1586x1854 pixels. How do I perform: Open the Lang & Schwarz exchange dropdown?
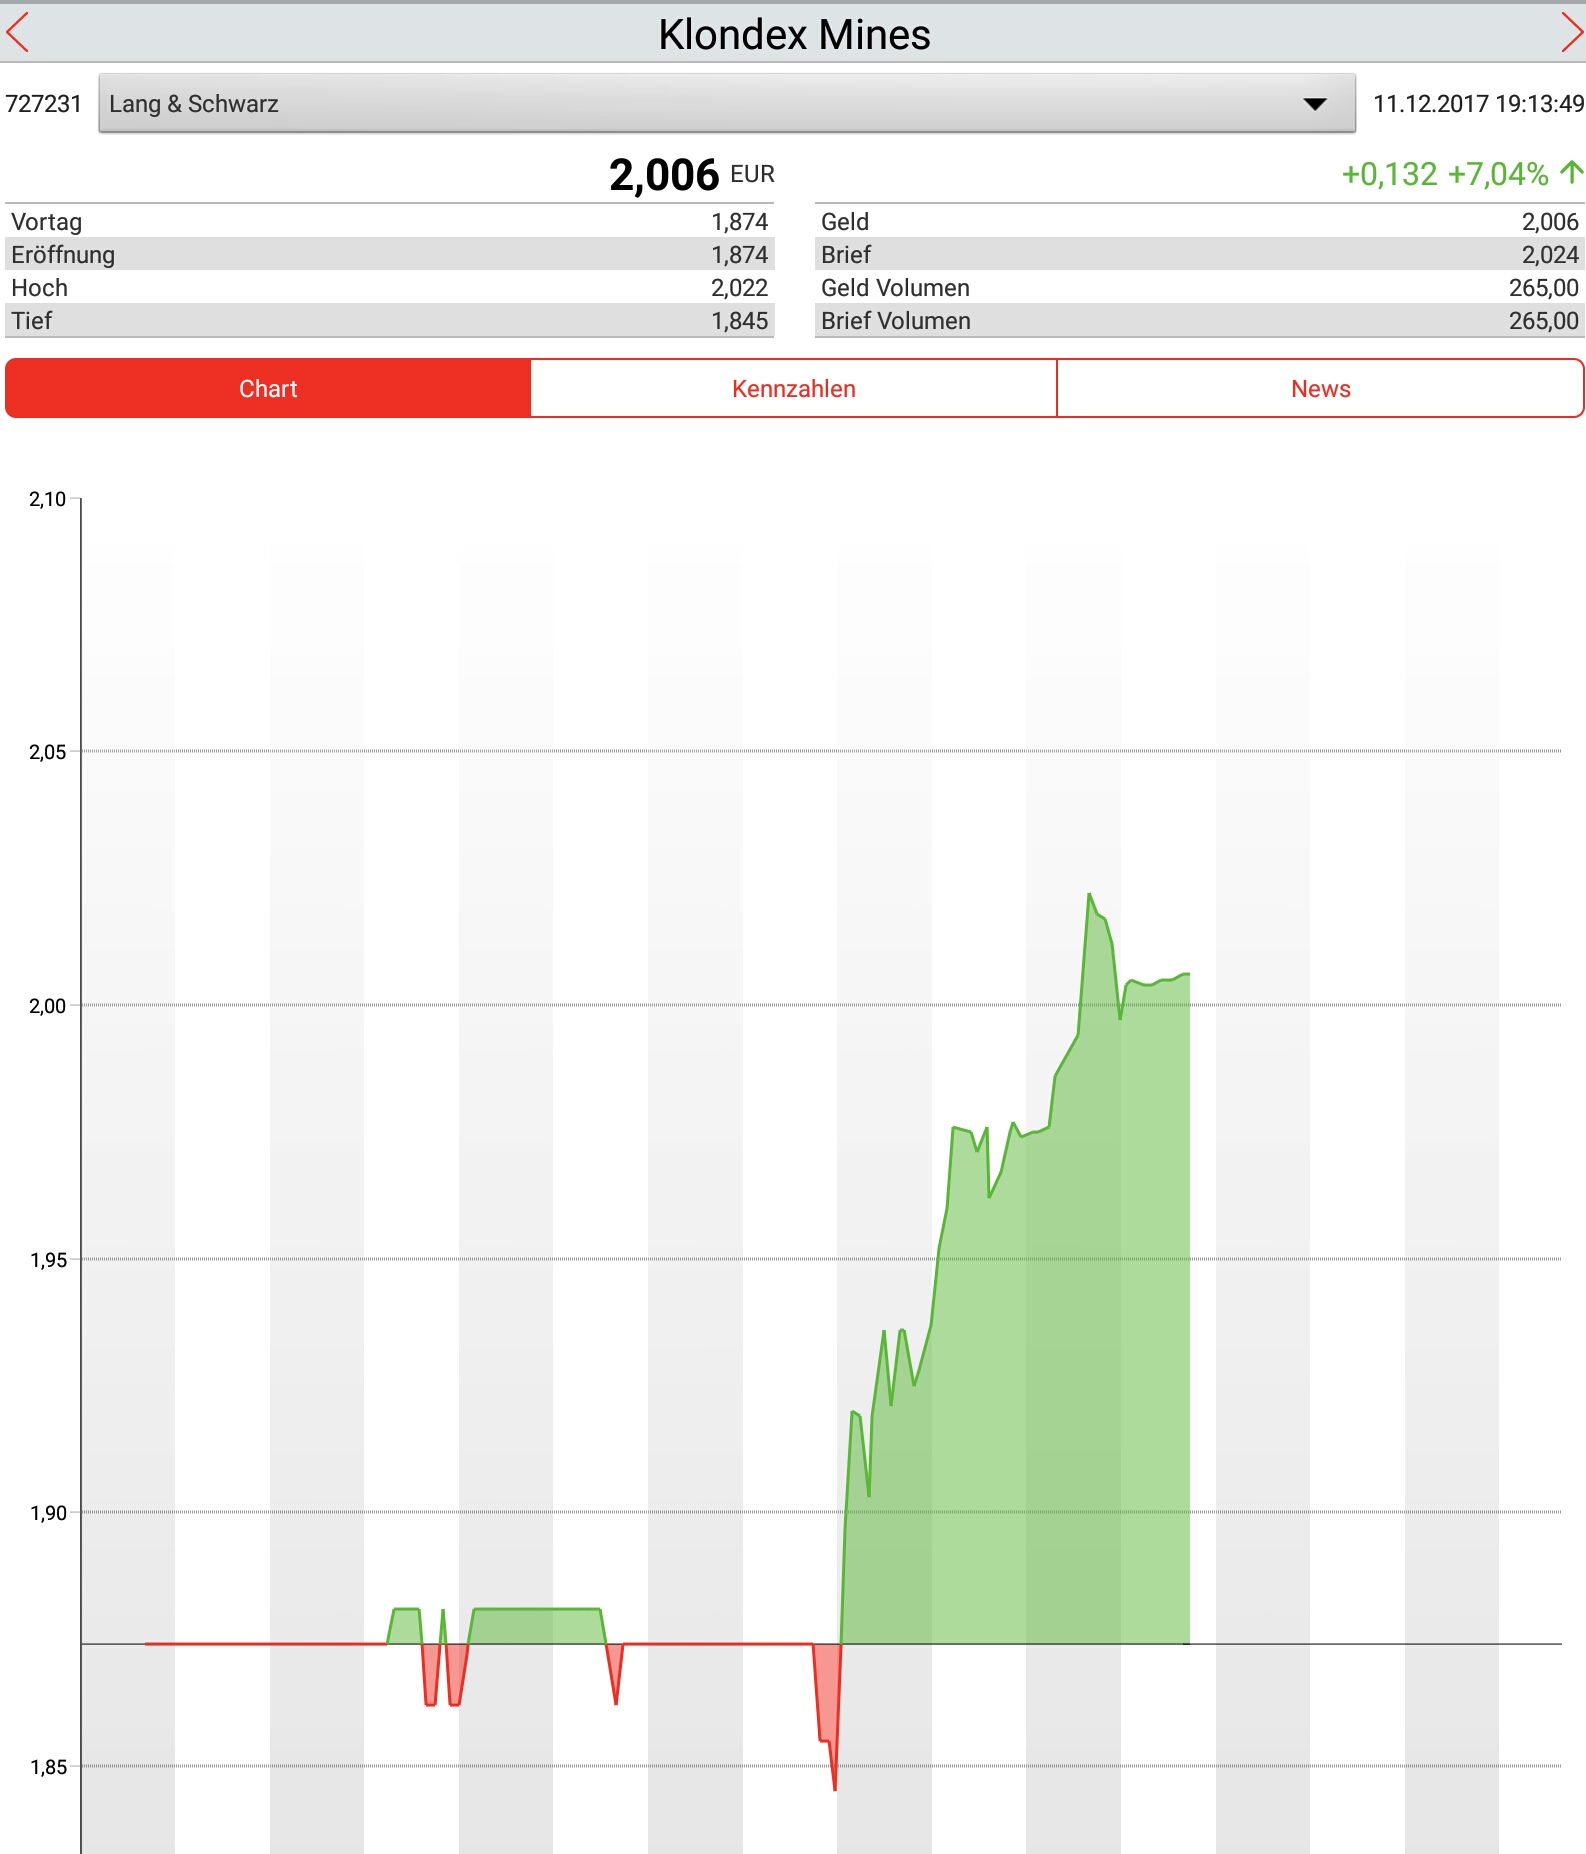click(727, 103)
